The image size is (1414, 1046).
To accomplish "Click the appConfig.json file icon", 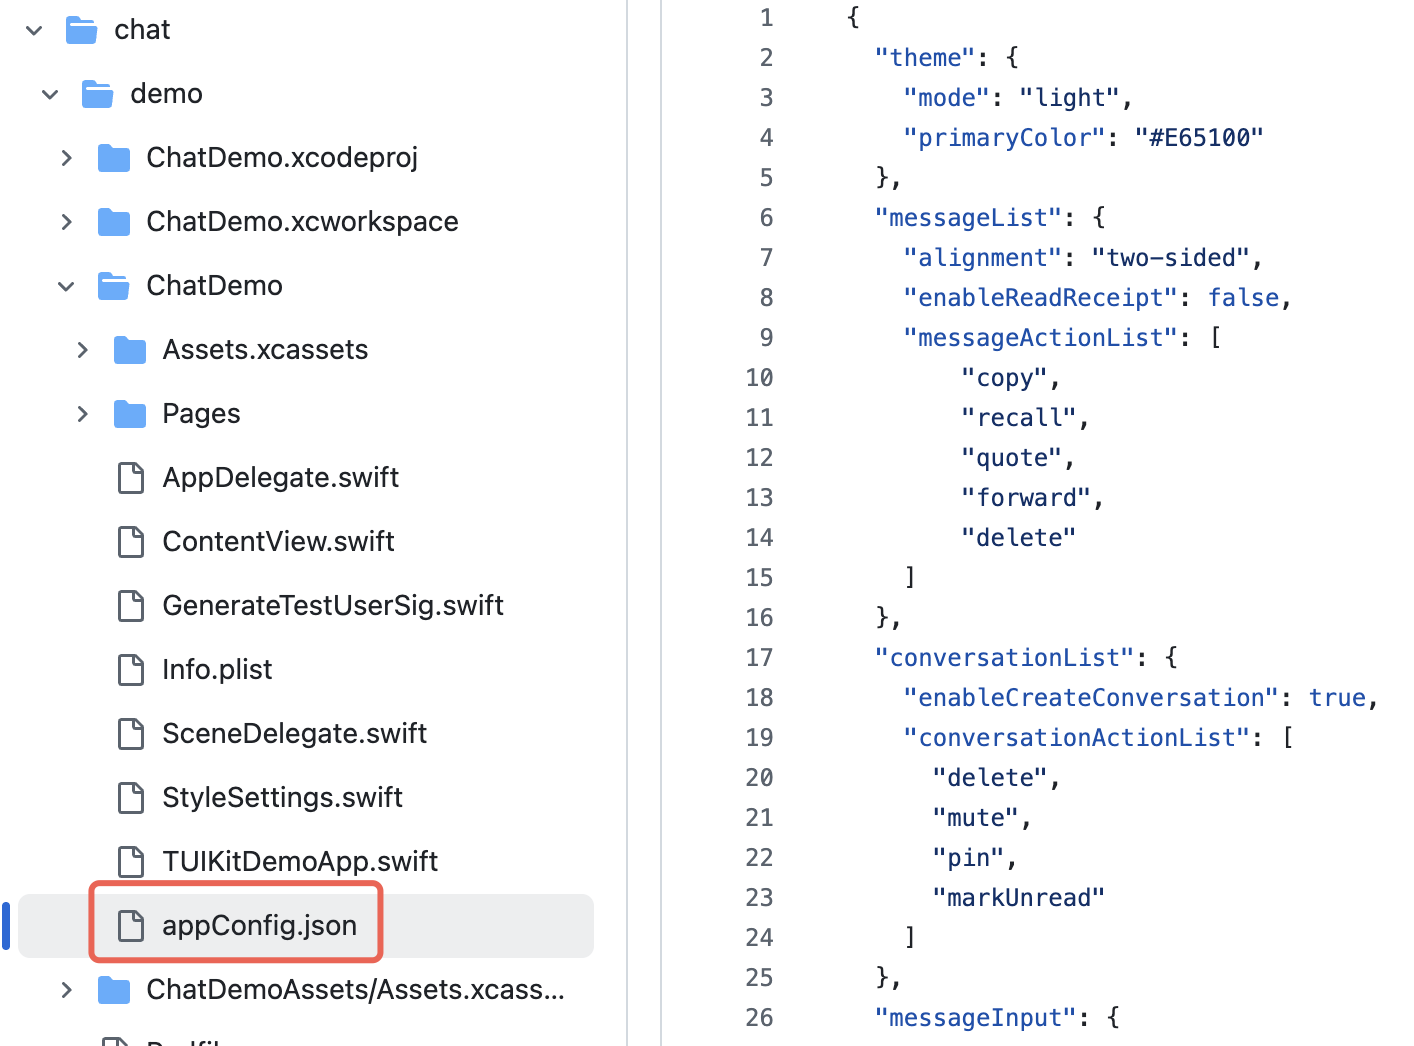I will tap(131, 926).
